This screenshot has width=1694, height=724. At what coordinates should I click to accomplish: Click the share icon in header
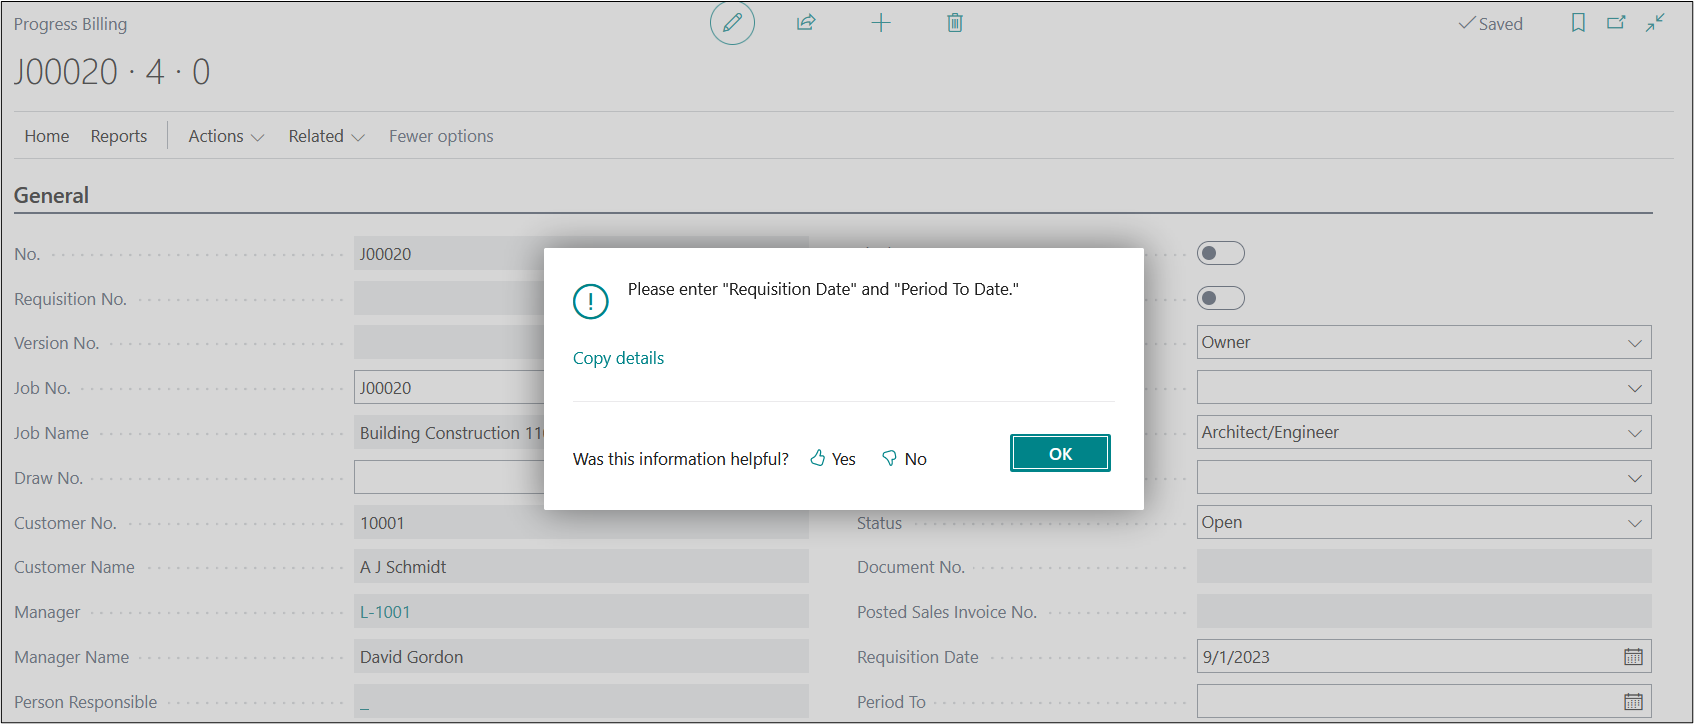tap(806, 23)
